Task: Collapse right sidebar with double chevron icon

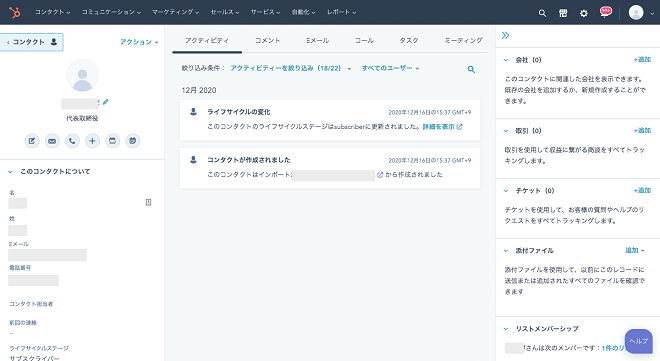Action: [x=506, y=35]
